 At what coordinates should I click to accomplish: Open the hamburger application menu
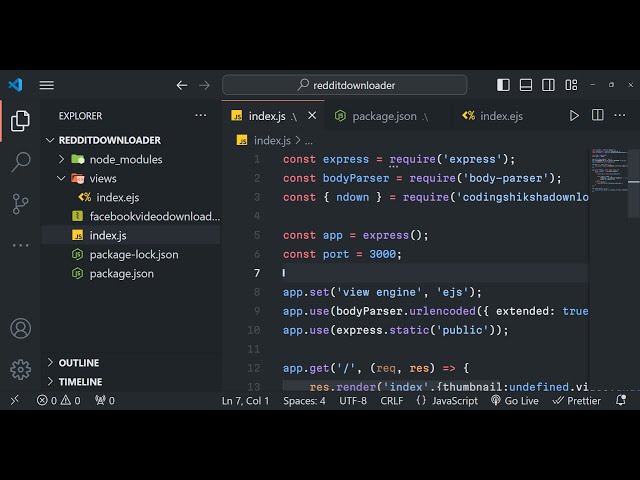click(x=47, y=85)
